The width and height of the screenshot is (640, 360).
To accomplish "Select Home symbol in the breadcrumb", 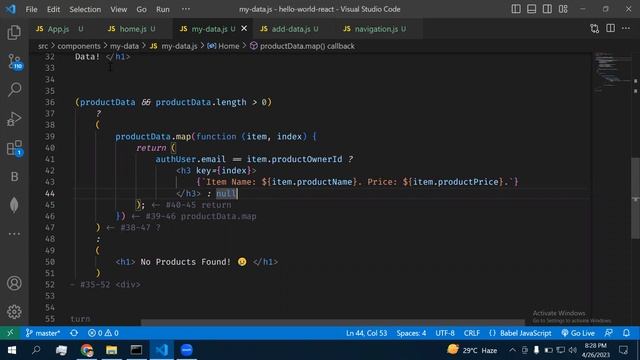I will pyautogui.click(x=224, y=46).
